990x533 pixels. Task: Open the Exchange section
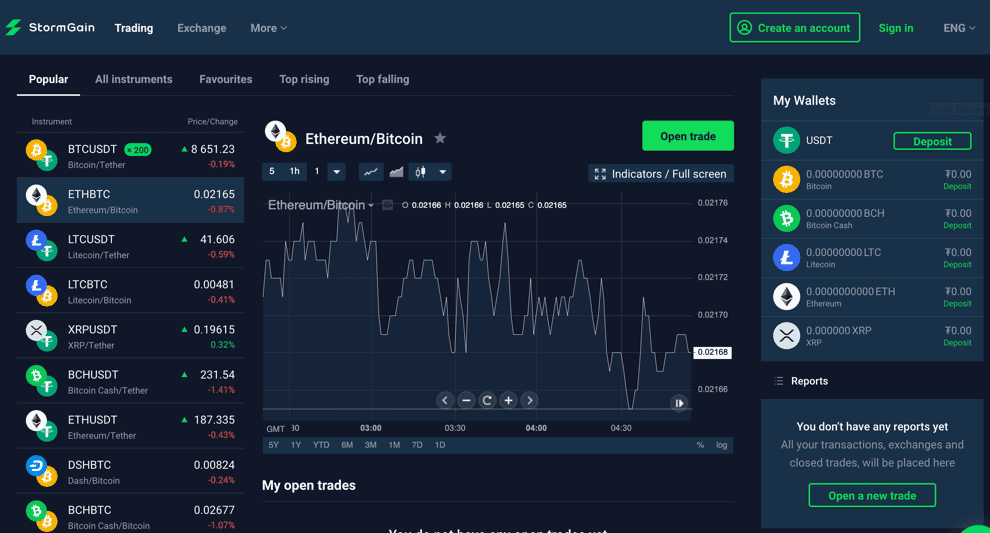click(201, 28)
